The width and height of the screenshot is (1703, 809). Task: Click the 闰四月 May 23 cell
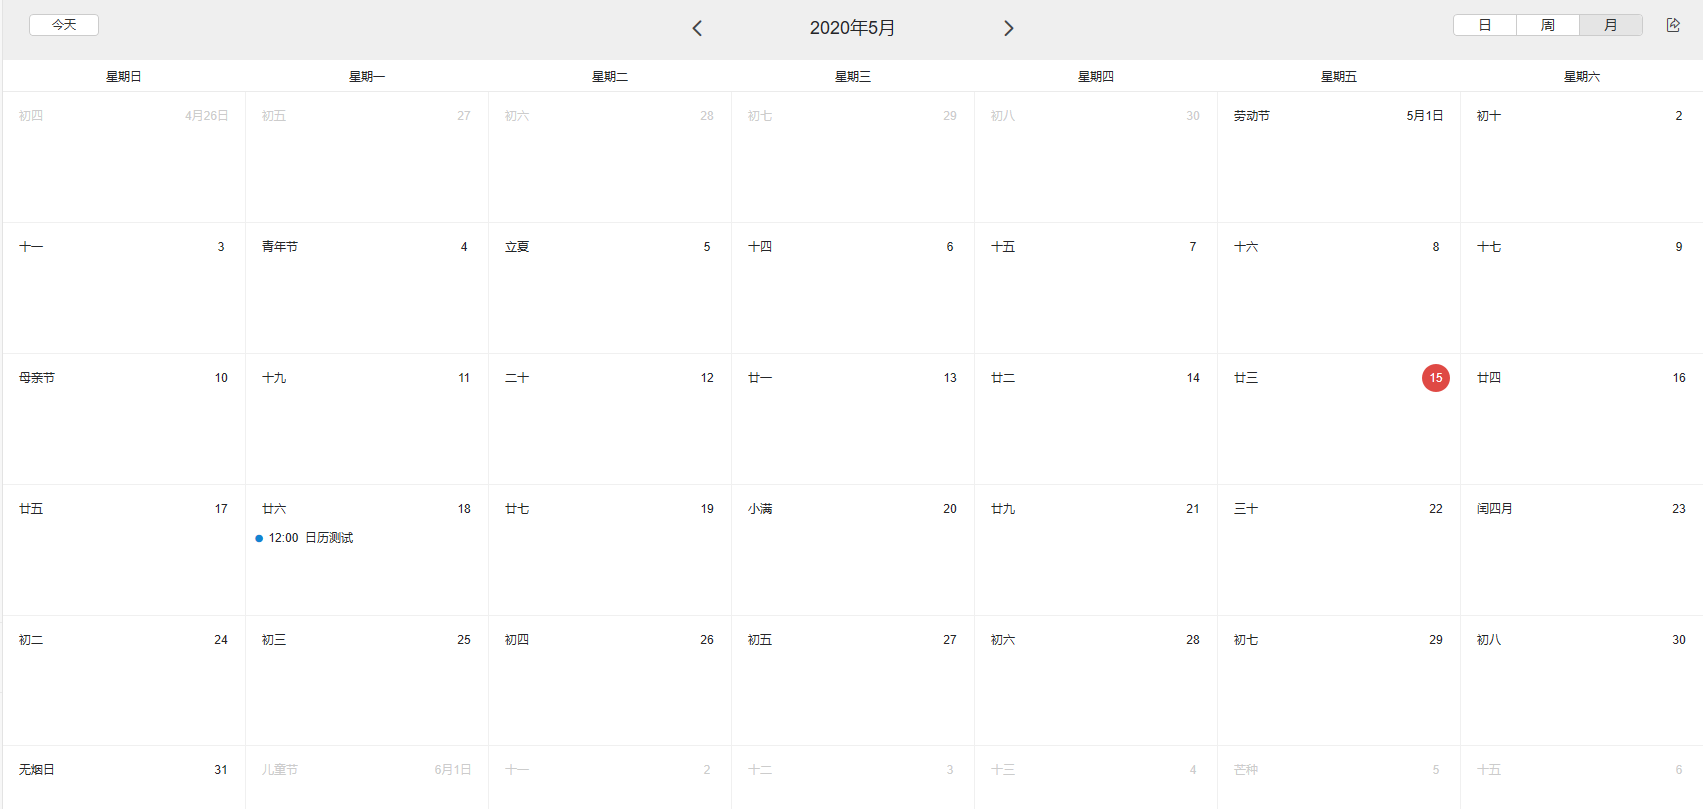pyautogui.click(x=1581, y=550)
